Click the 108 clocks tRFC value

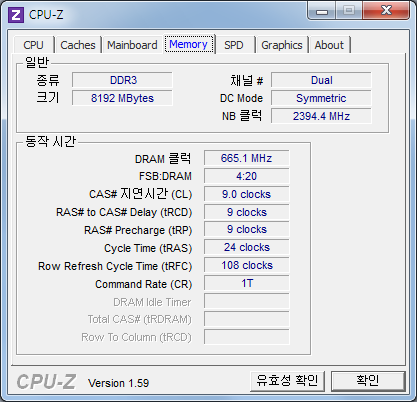click(247, 265)
